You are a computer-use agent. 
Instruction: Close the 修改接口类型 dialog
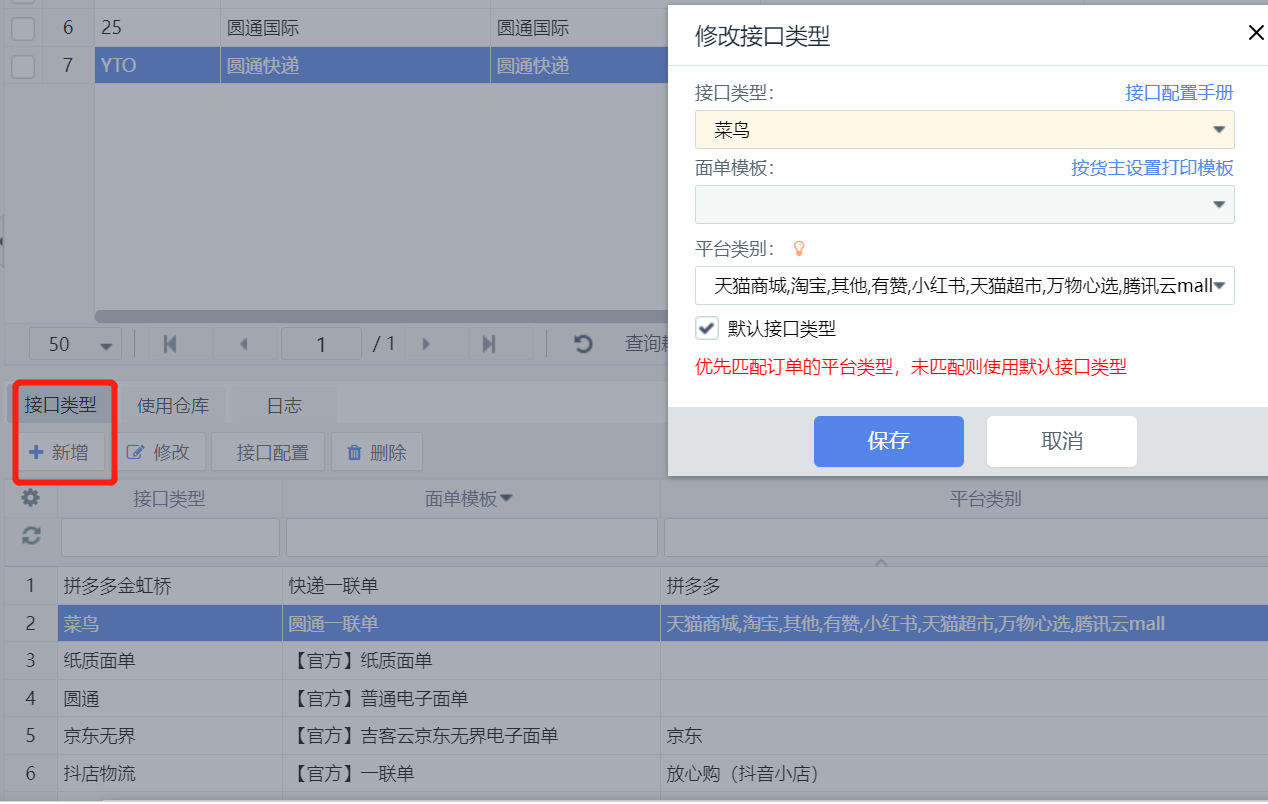[x=1256, y=33]
